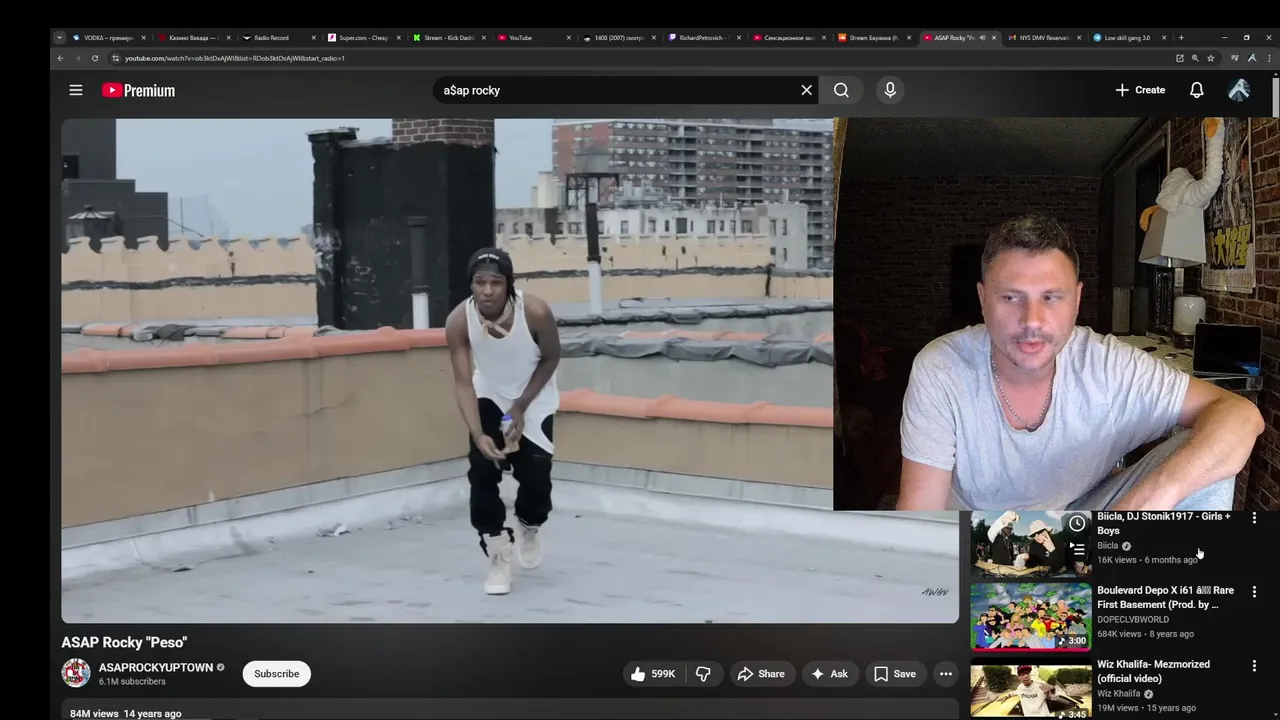Open the account avatar menu
1280x720 pixels.
pyautogui.click(x=1239, y=90)
